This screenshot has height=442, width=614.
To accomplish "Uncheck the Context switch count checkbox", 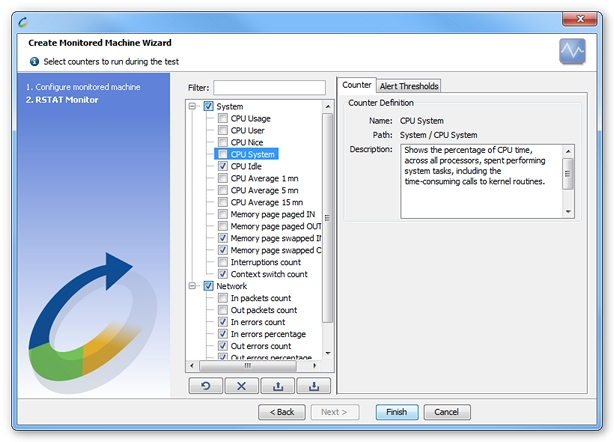I will (x=223, y=274).
